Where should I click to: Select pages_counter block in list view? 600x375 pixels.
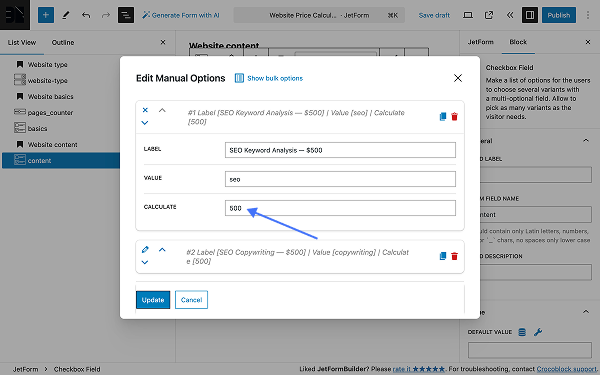50,112
